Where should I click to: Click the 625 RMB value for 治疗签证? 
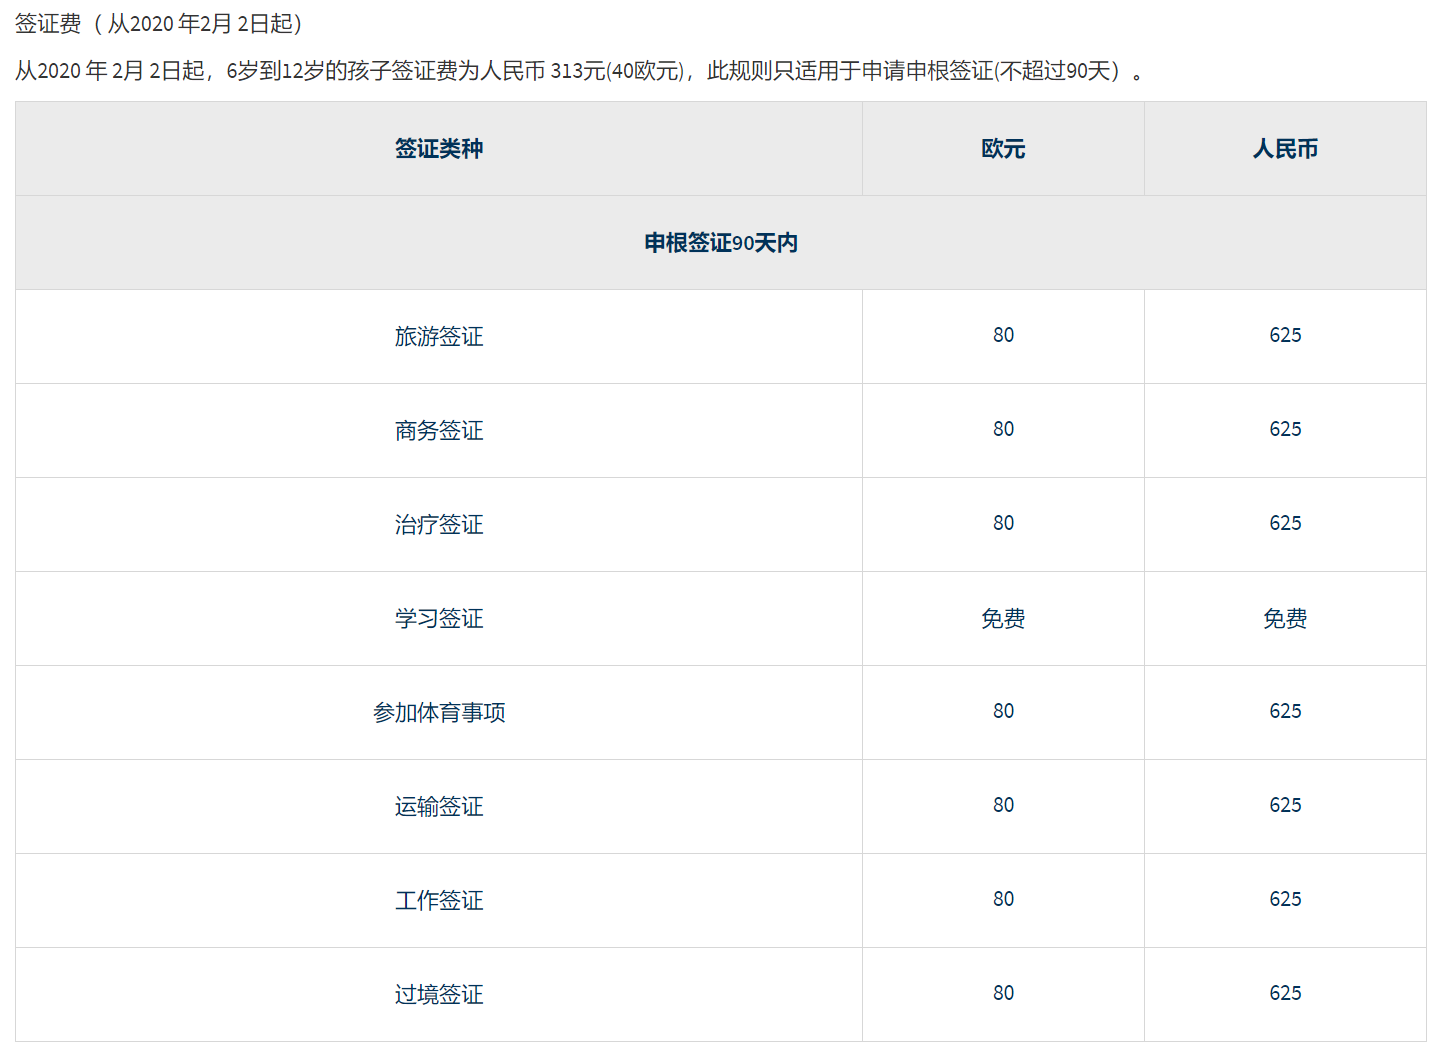pyautogui.click(x=1285, y=523)
